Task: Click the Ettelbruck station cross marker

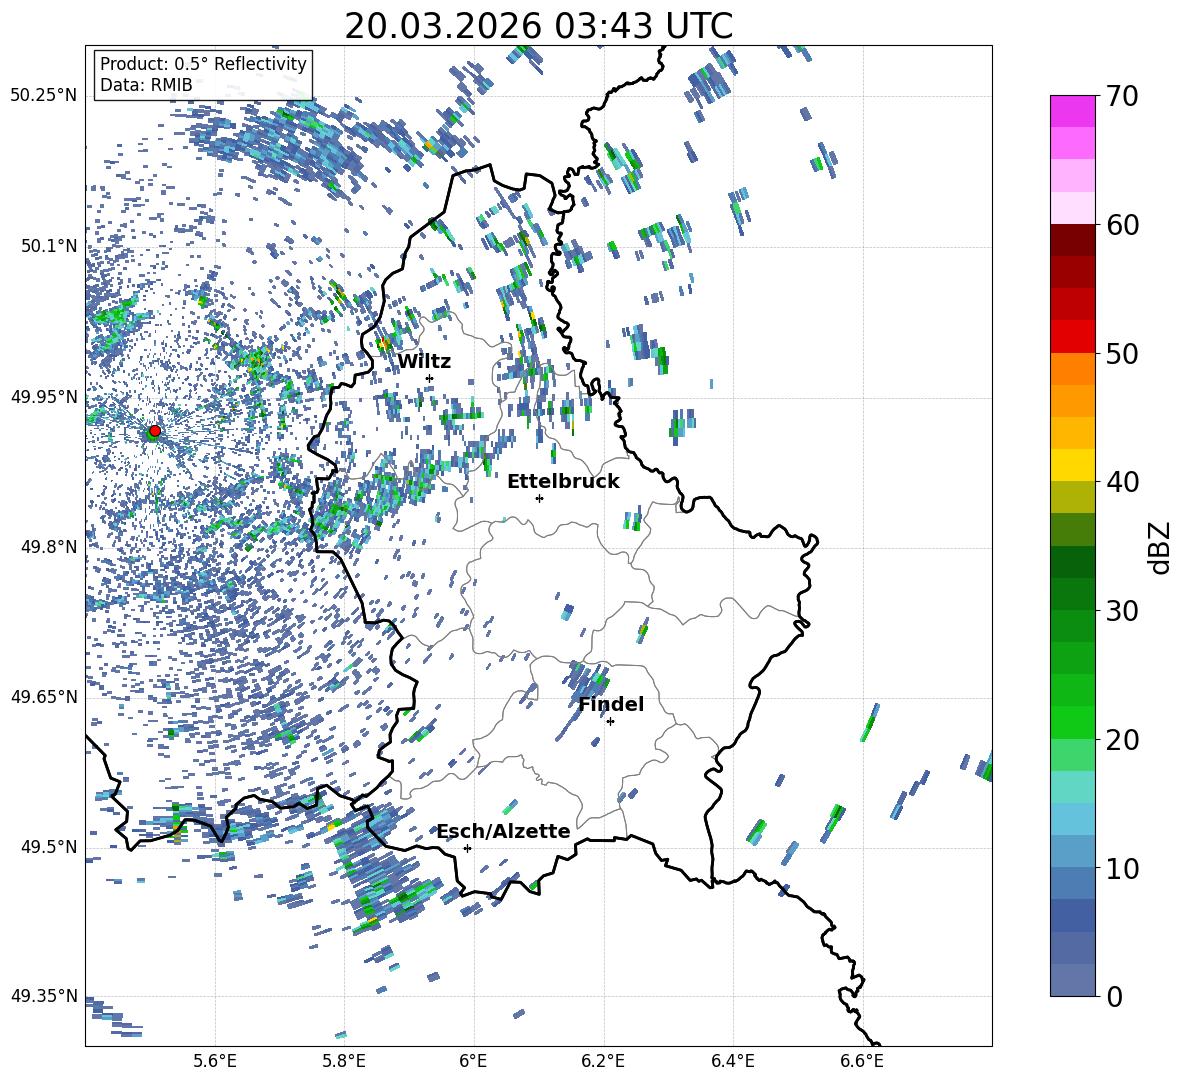Action: point(539,498)
